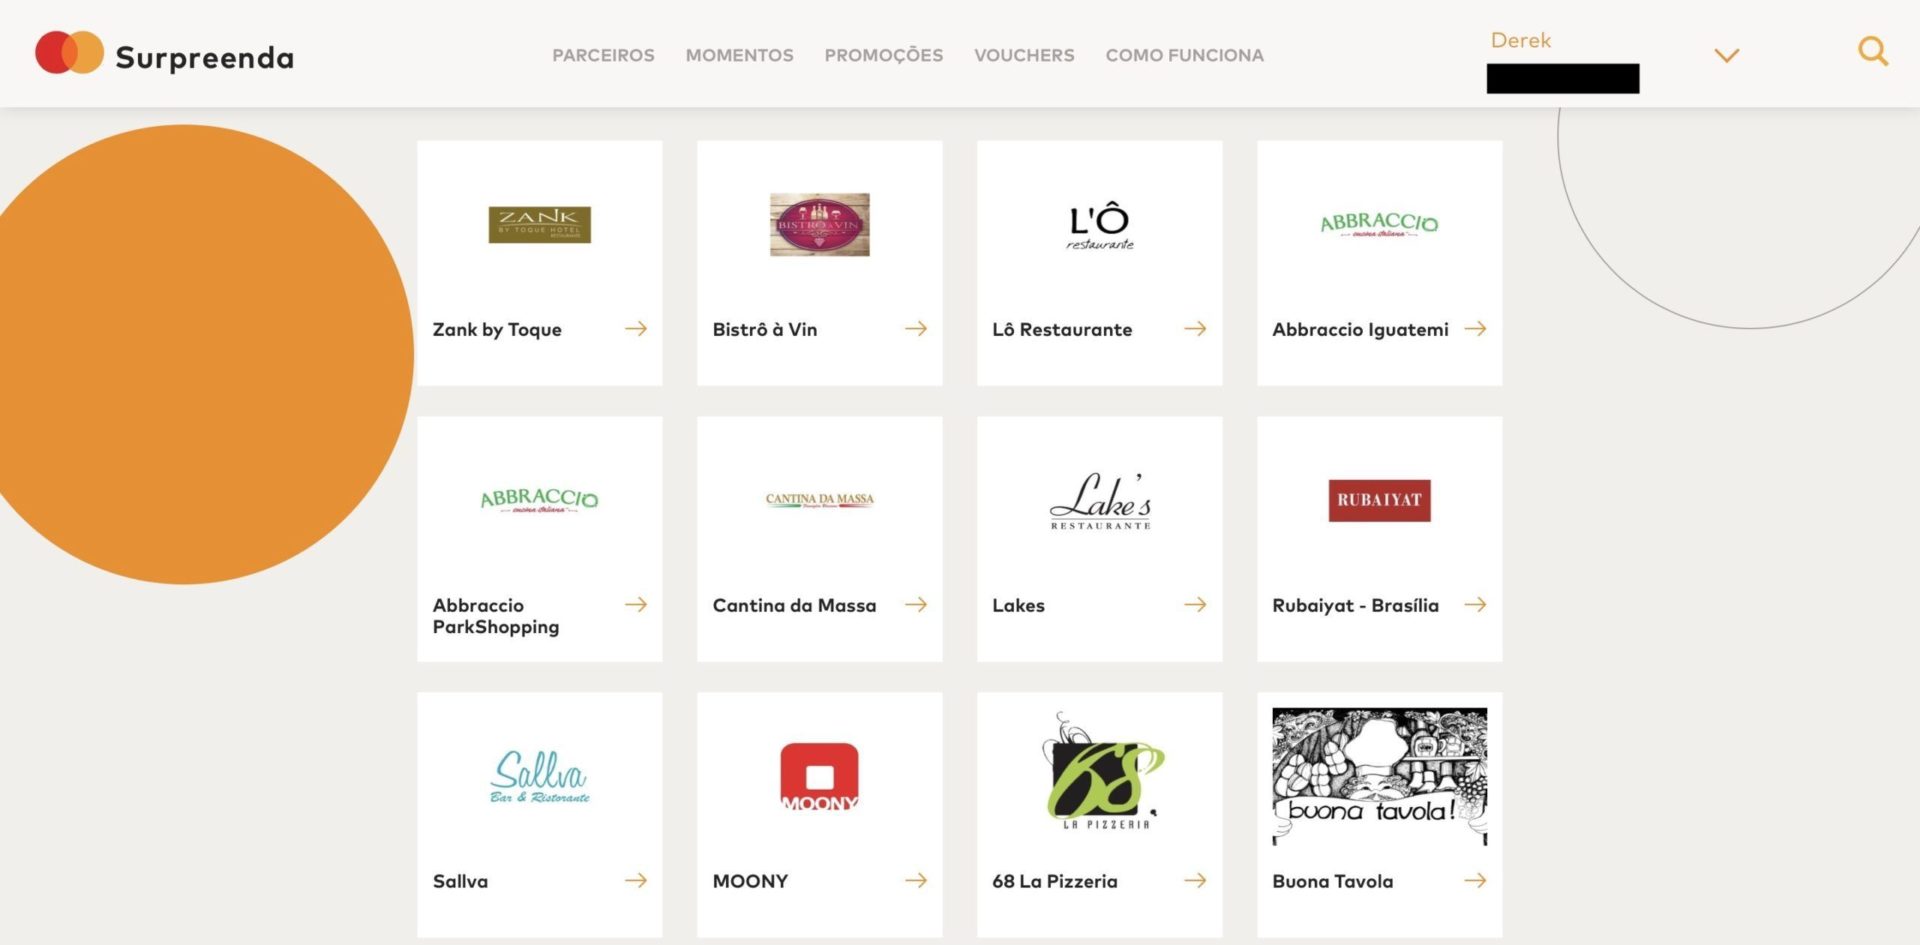Expand the Derek account dropdown chevron
Screen dimensions: 1920x945
click(x=1727, y=56)
